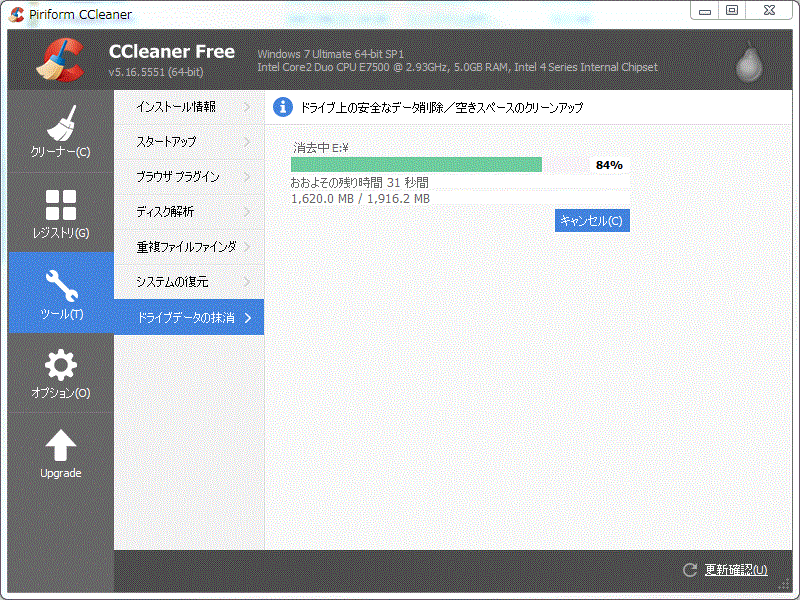Screen dimensions: 800x600
Task: Select the ツール(T) tools section
Action: point(60,293)
